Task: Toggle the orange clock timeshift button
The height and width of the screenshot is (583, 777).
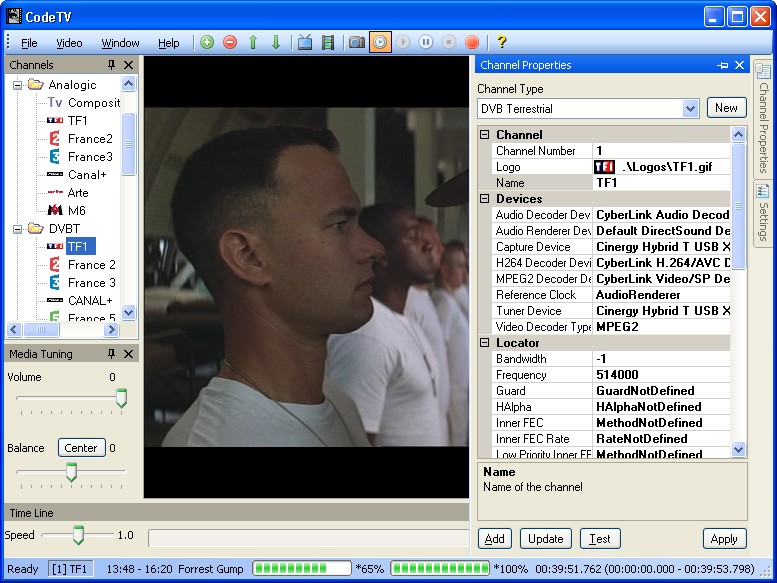Action: 380,42
